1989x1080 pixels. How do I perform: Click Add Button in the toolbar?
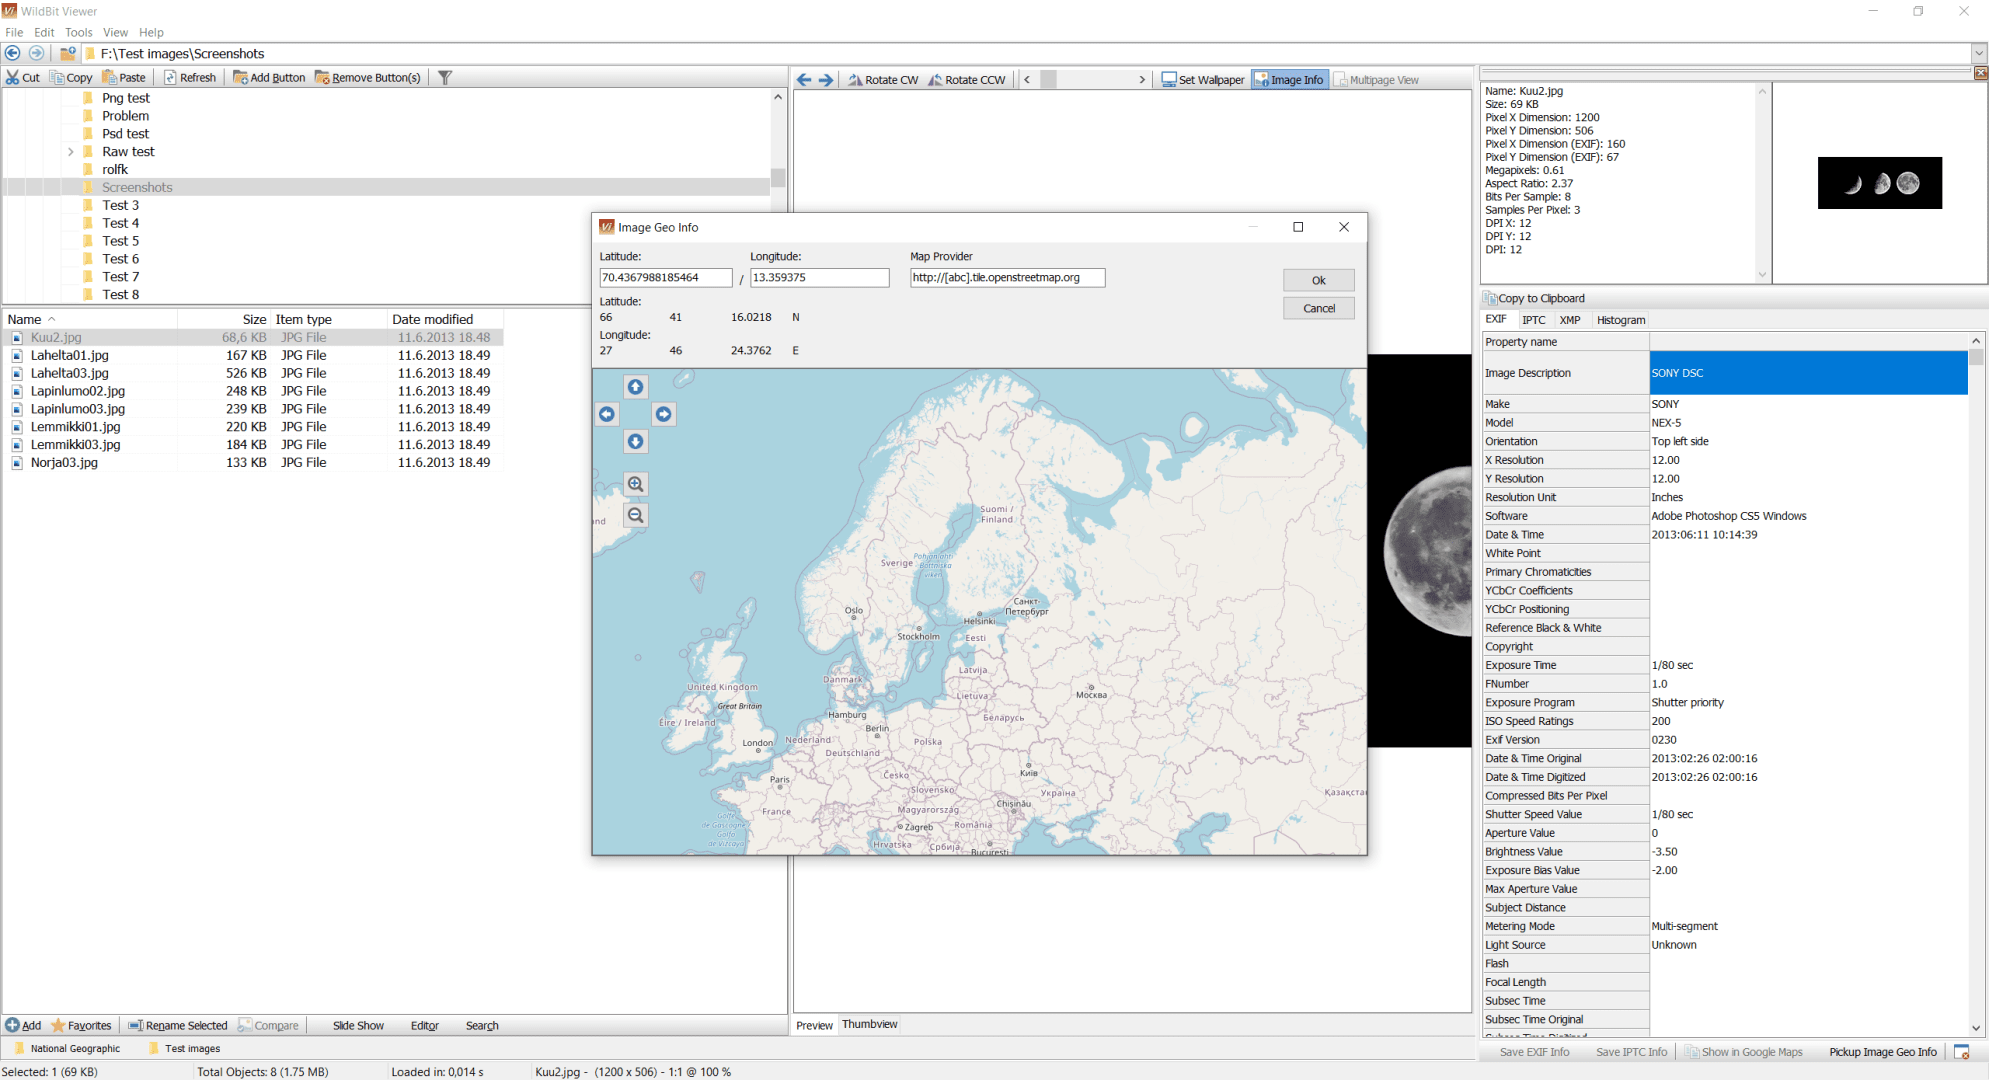(269, 77)
